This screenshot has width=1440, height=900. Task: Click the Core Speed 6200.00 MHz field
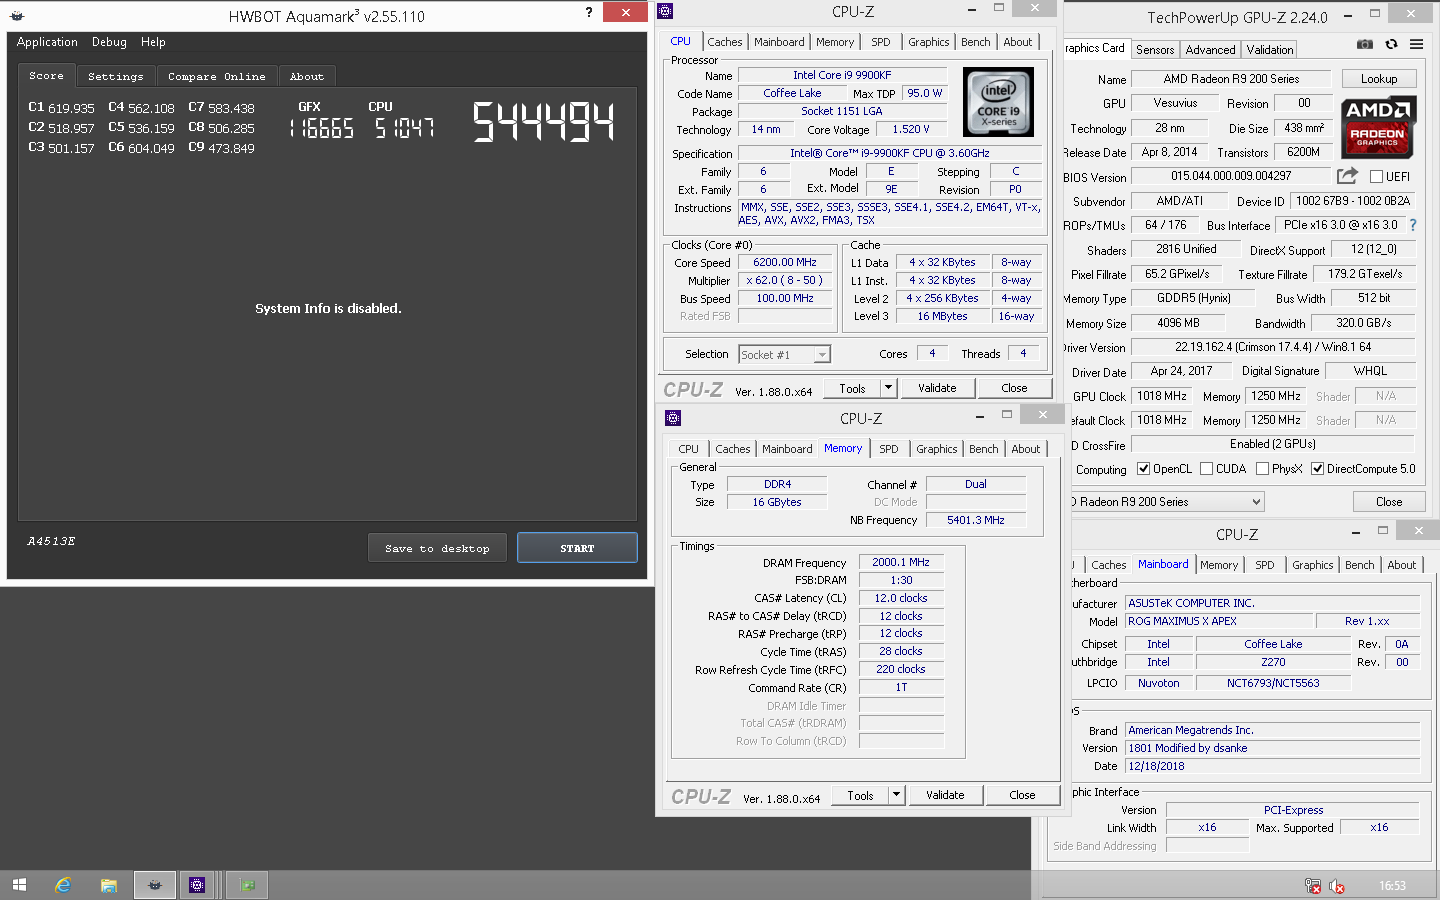(785, 262)
